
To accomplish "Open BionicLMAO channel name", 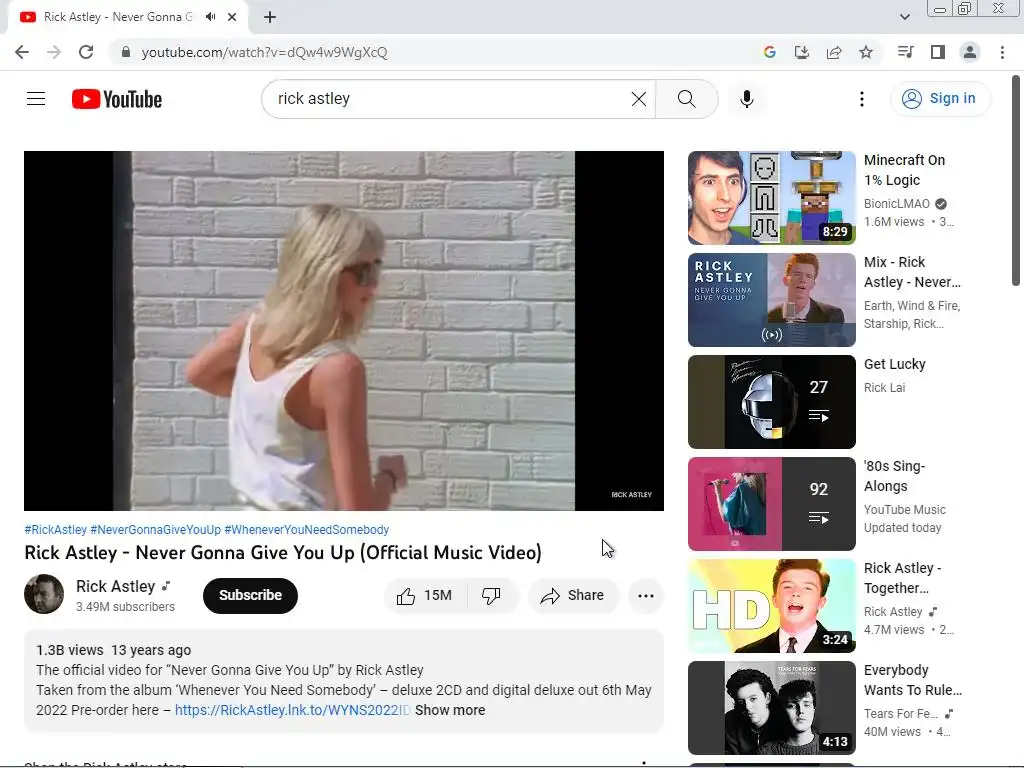I will pyautogui.click(x=897, y=204).
